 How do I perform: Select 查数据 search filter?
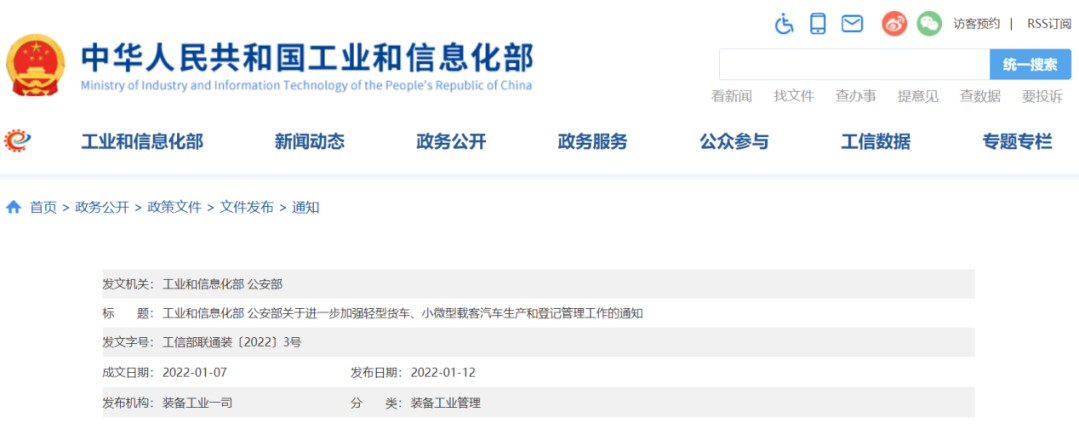(980, 96)
